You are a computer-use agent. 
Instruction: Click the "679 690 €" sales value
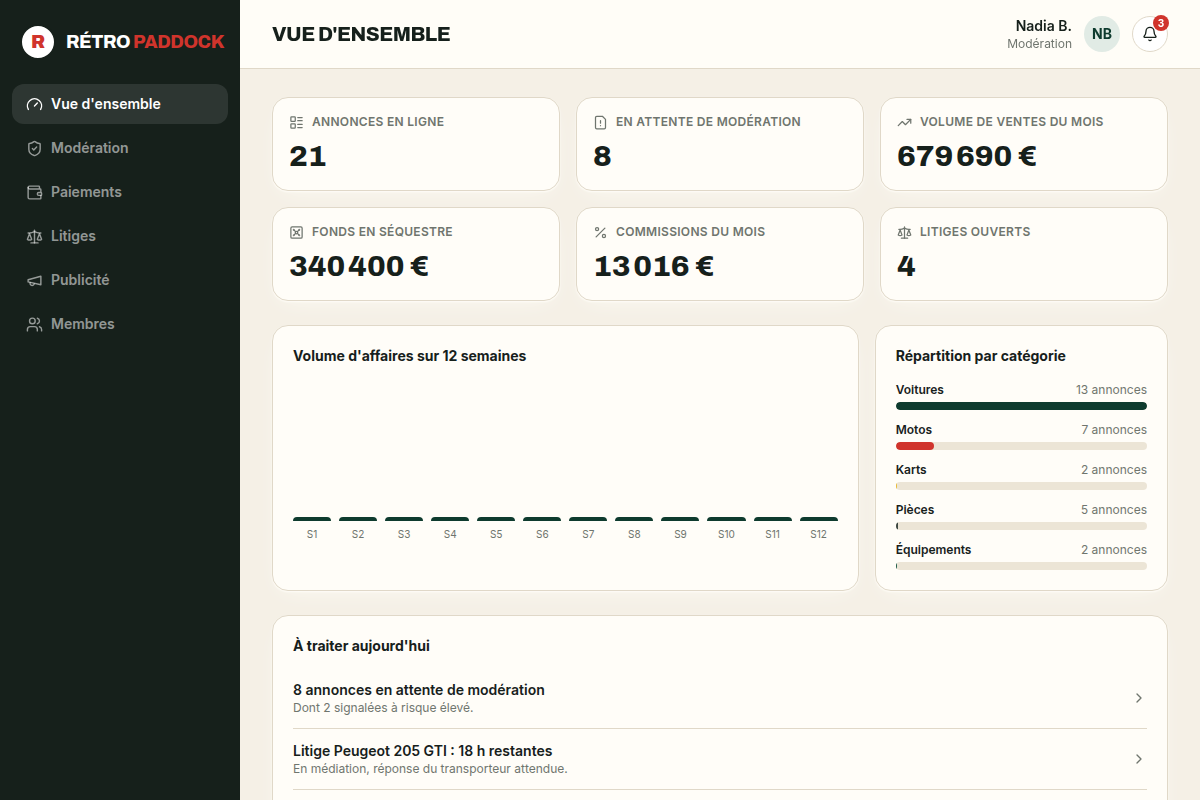967,156
